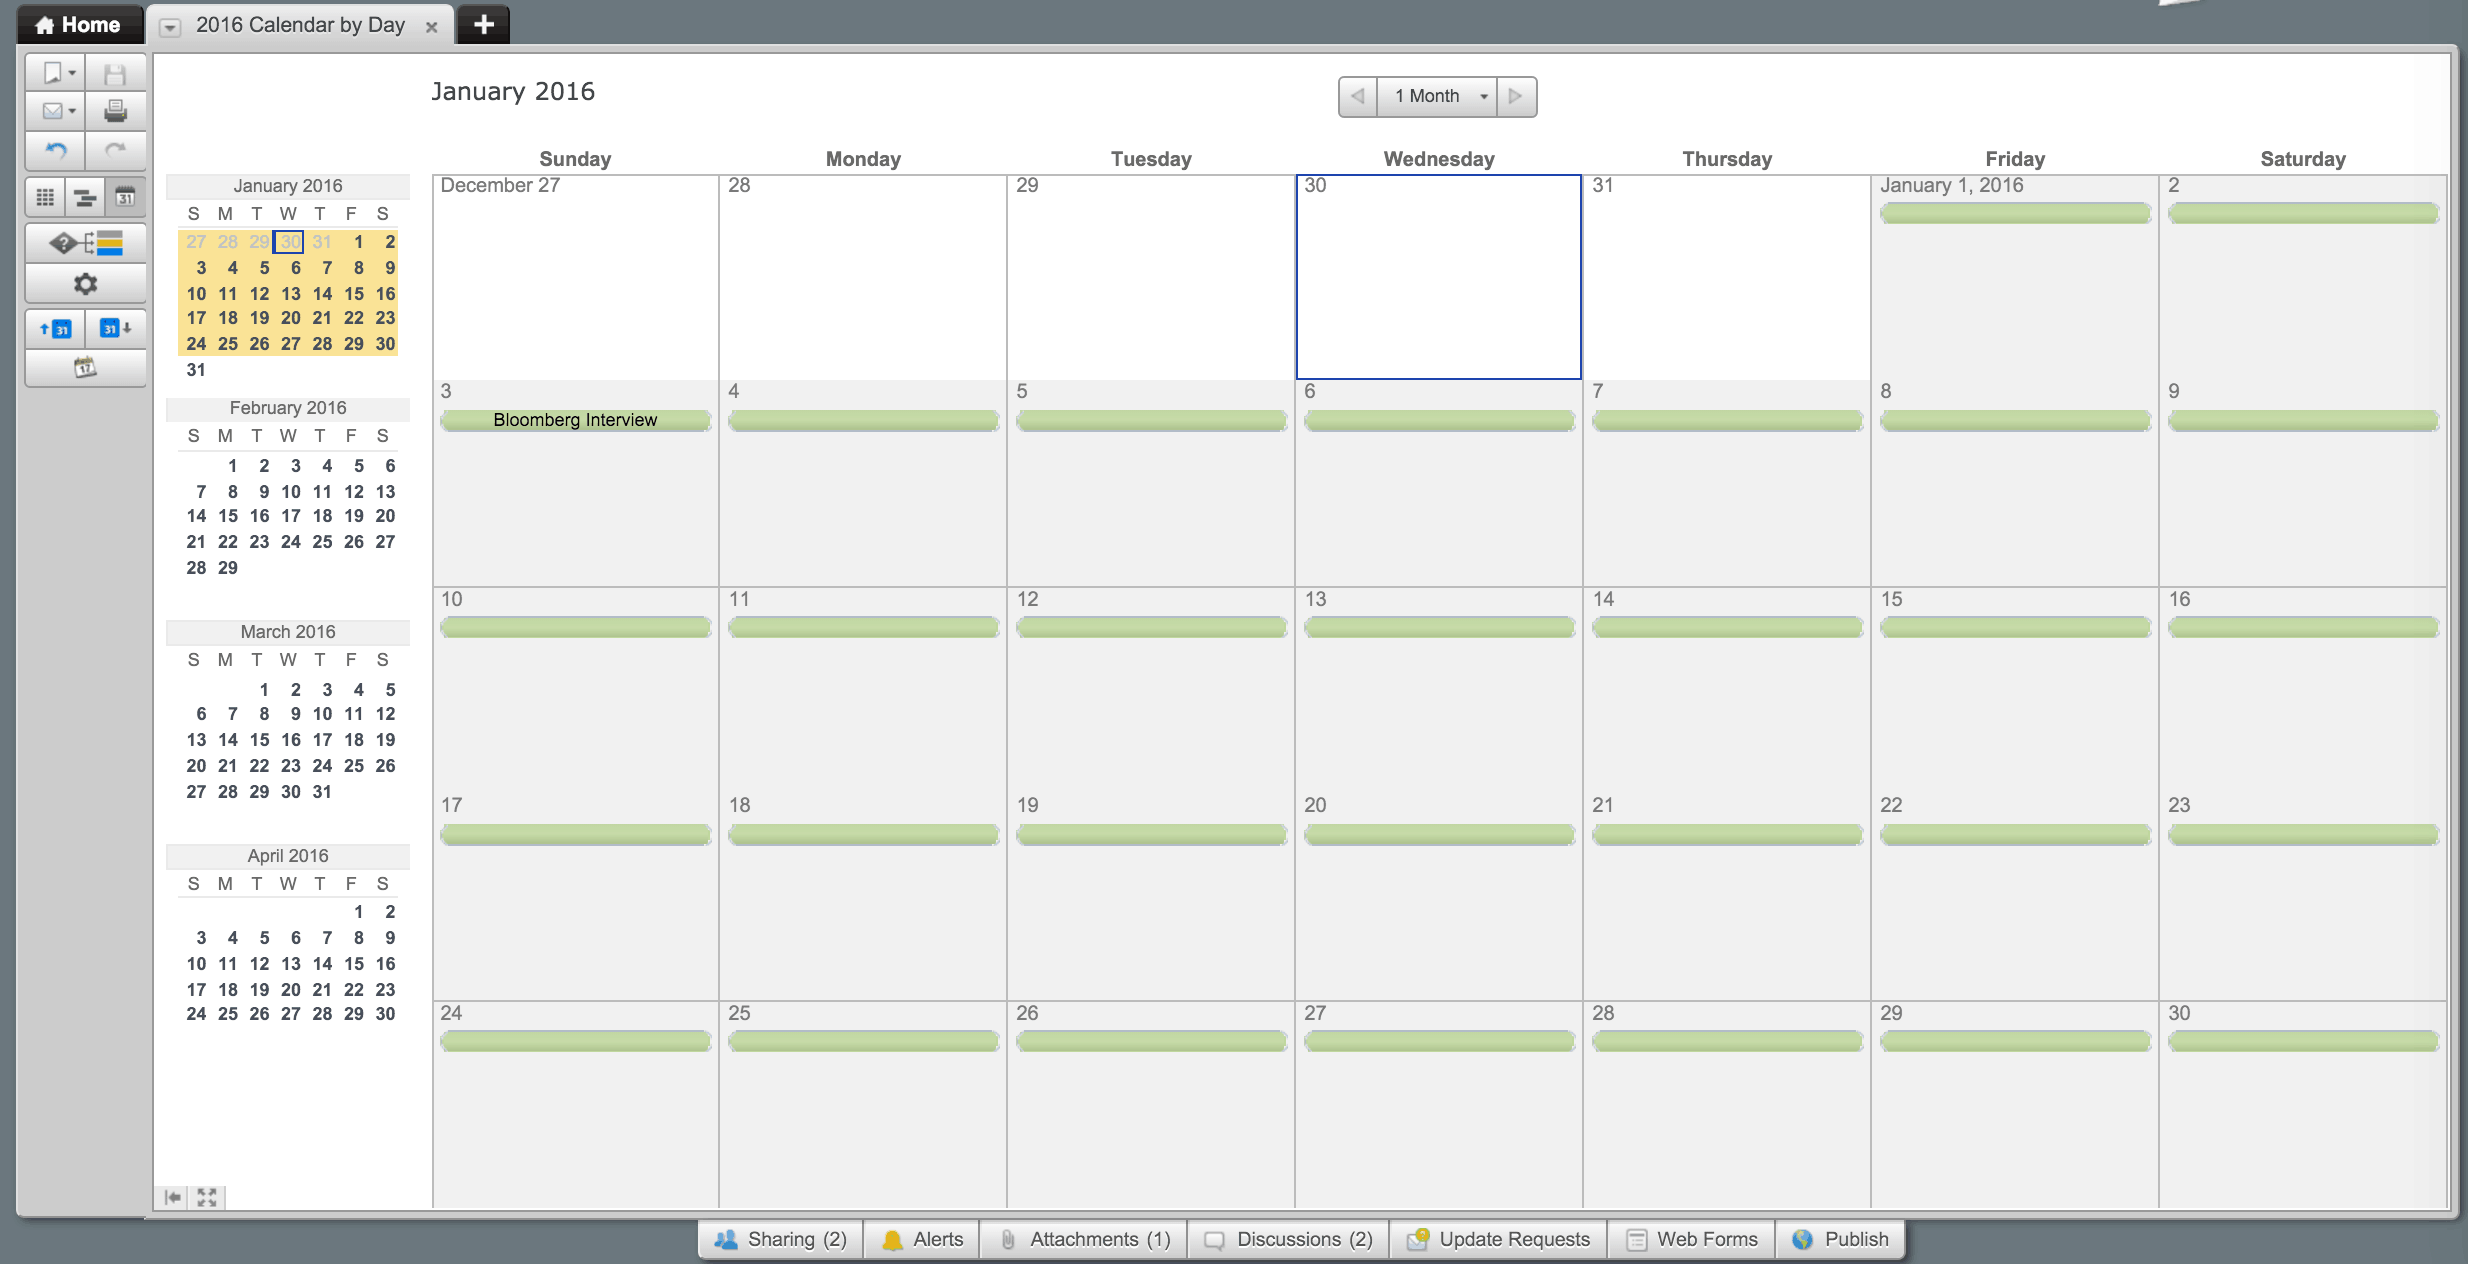This screenshot has width=2468, height=1264.
Task: Click green bar on January 20
Action: coord(1439,834)
